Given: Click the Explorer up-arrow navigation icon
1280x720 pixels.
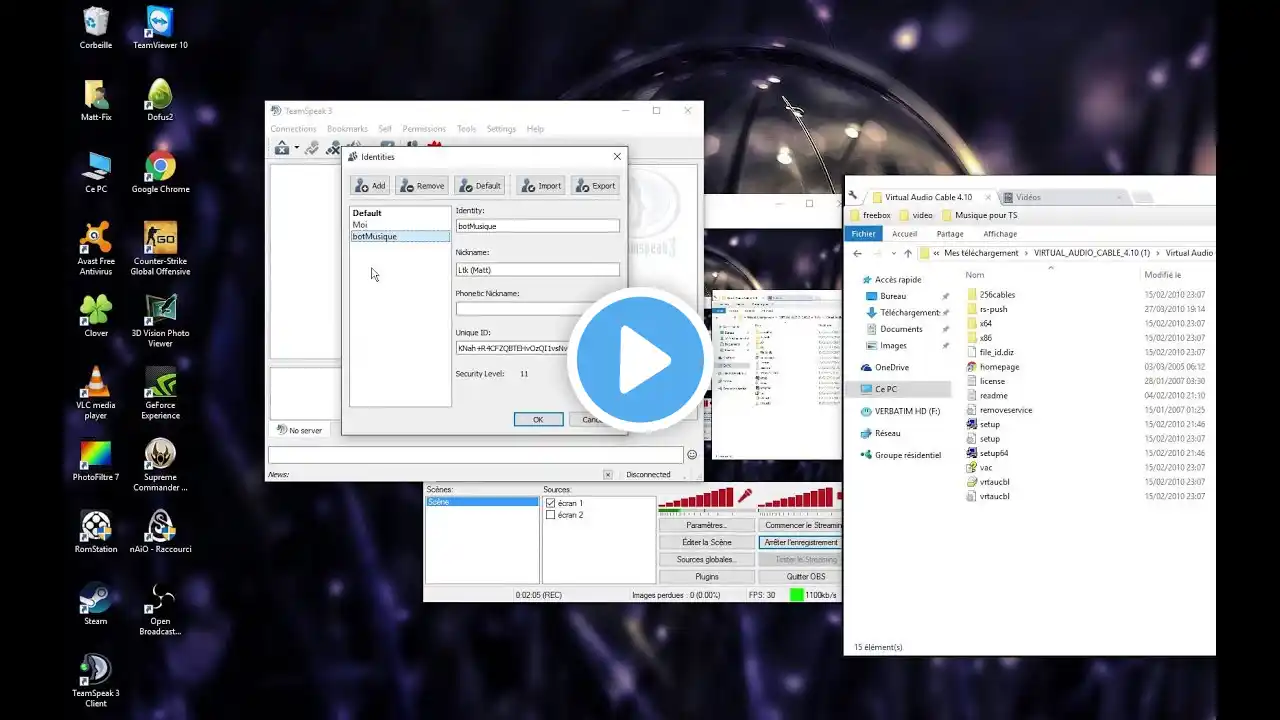Looking at the screenshot, I should pos(907,253).
